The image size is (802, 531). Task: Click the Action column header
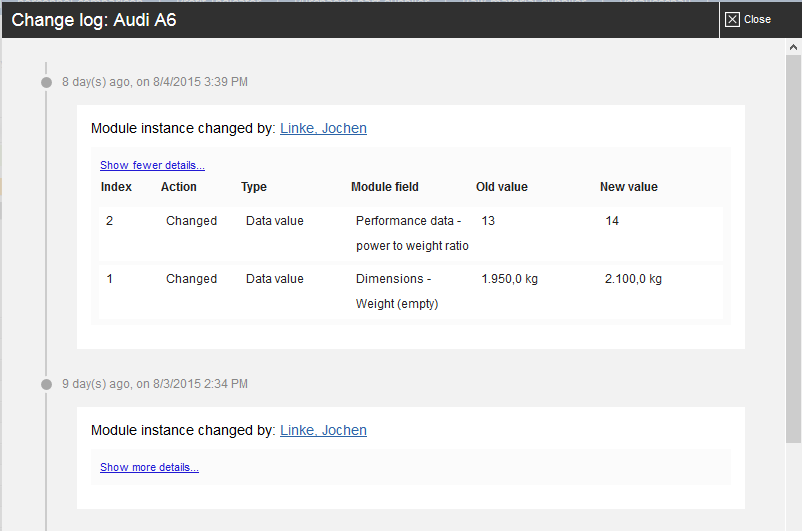coord(179,187)
